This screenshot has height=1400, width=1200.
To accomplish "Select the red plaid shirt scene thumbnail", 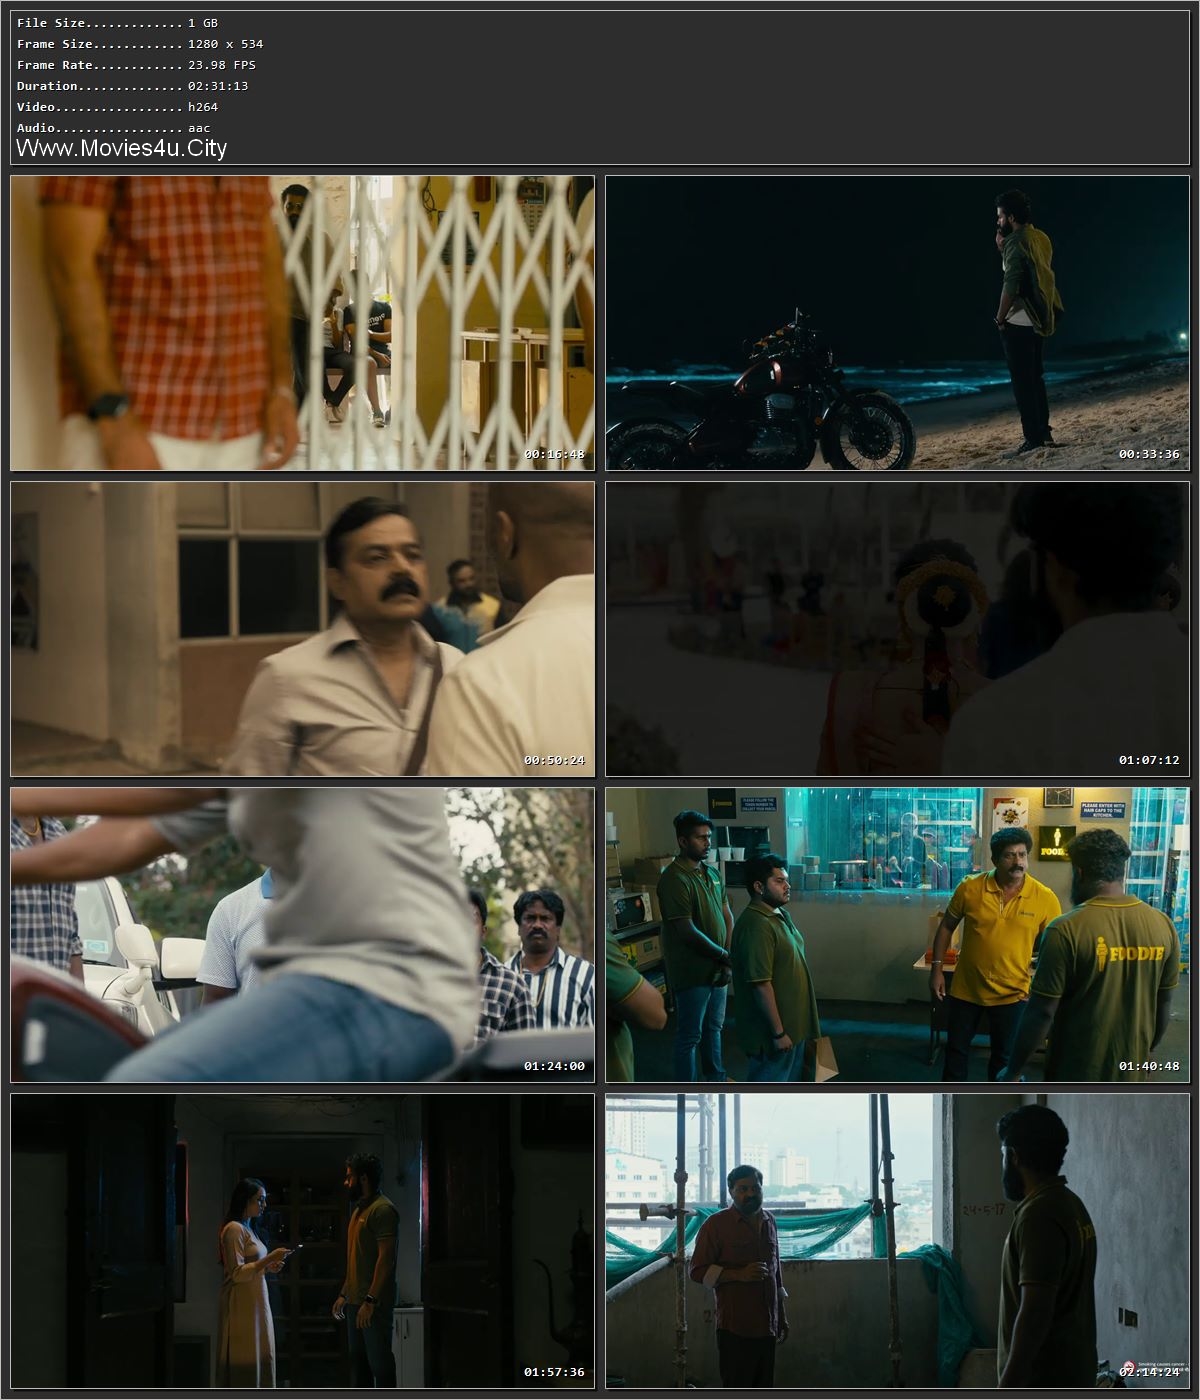I will click(300, 320).
